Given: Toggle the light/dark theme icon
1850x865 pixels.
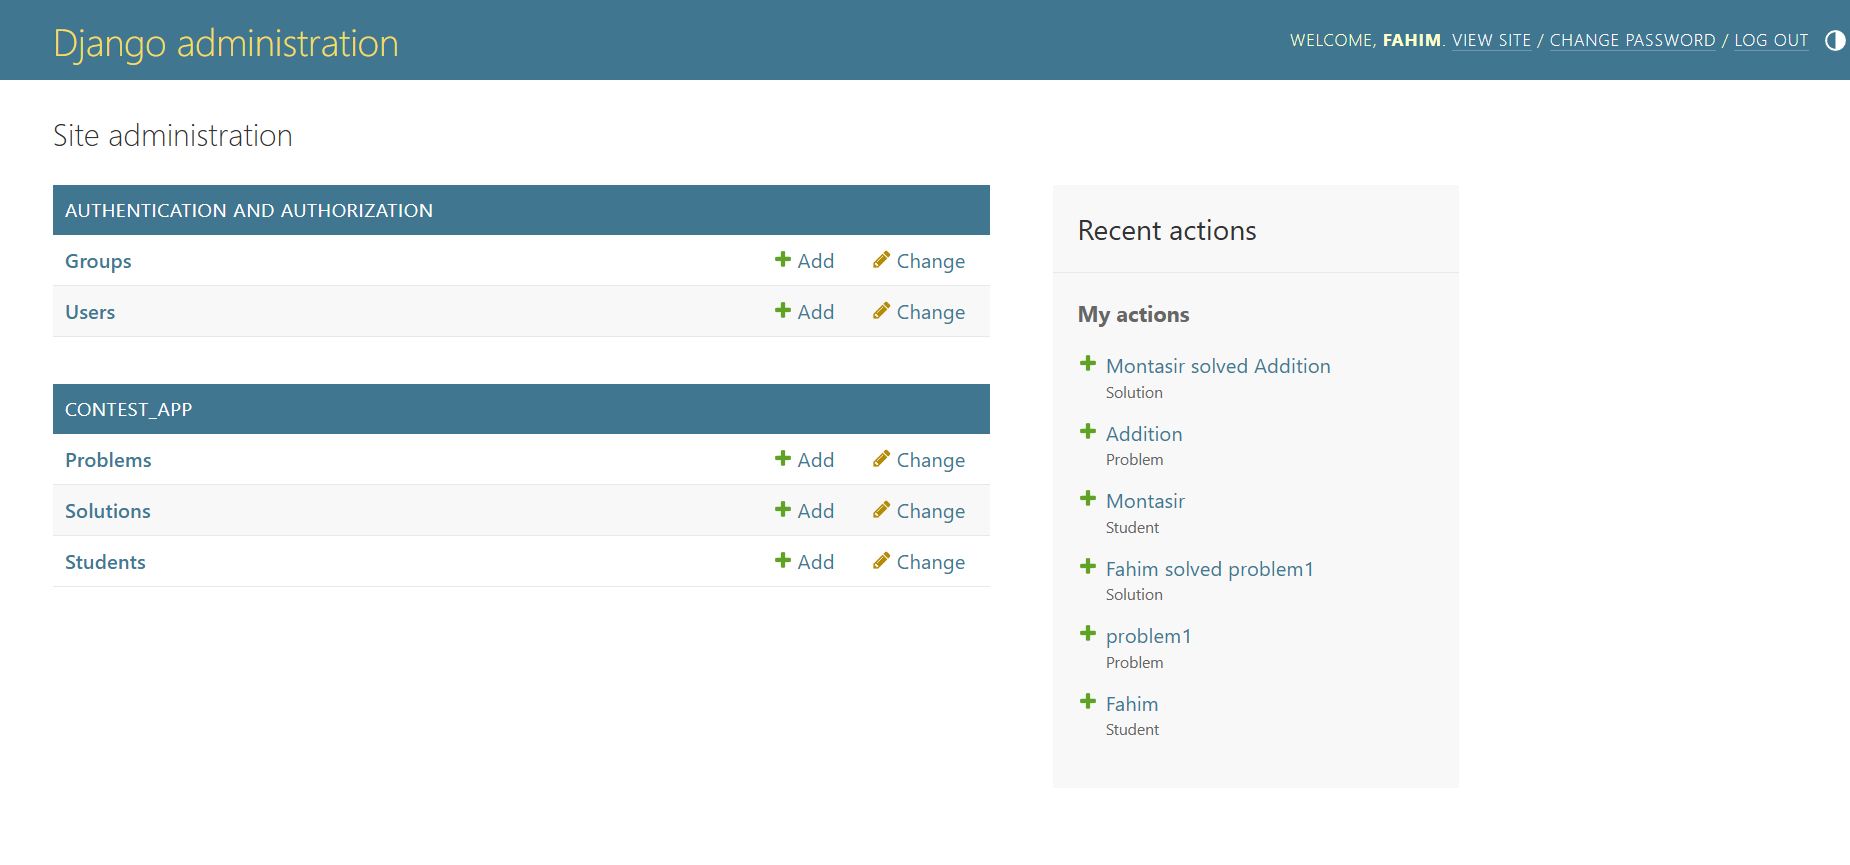Looking at the screenshot, I should point(1835,40).
